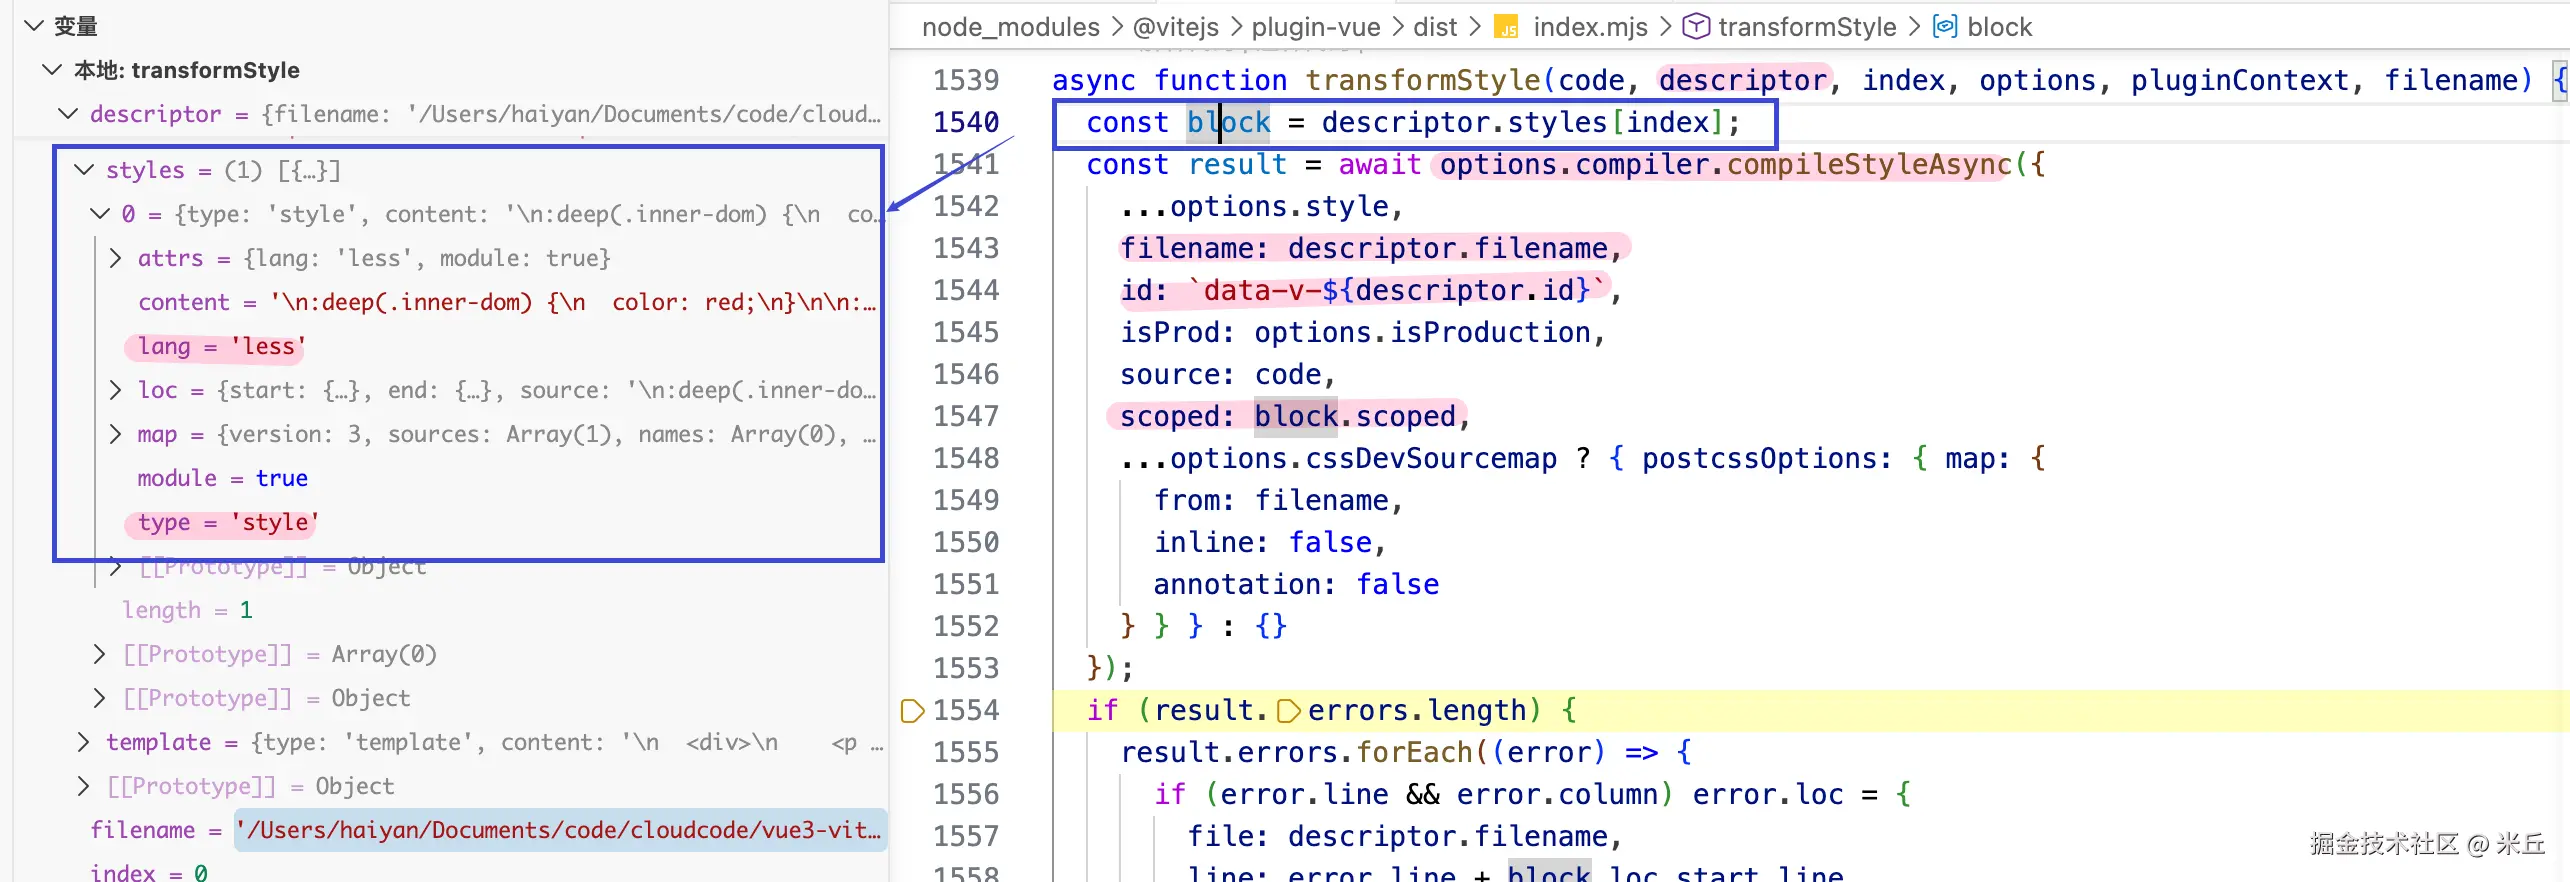The height and width of the screenshot is (882, 2570).
Task: Click 'block.scoped' in line 1547
Action: (1355, 416)
